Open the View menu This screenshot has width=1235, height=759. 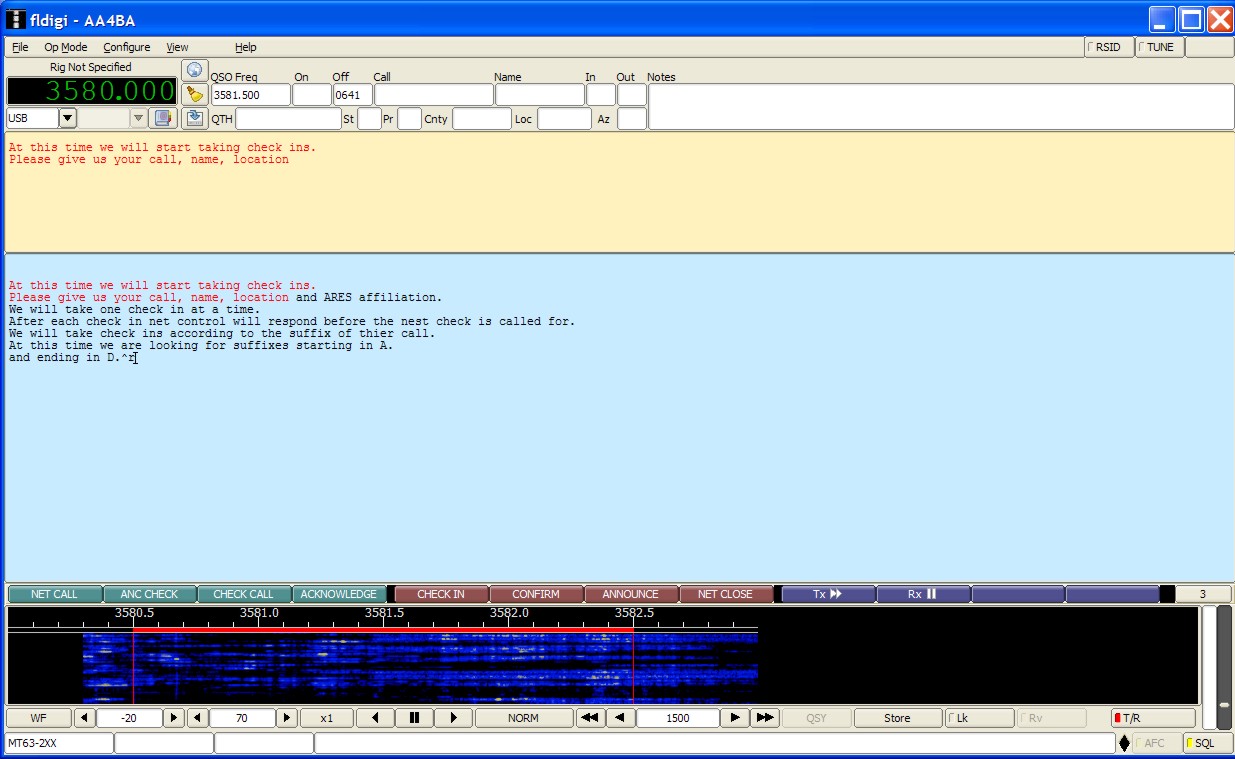tap(177, 47)
